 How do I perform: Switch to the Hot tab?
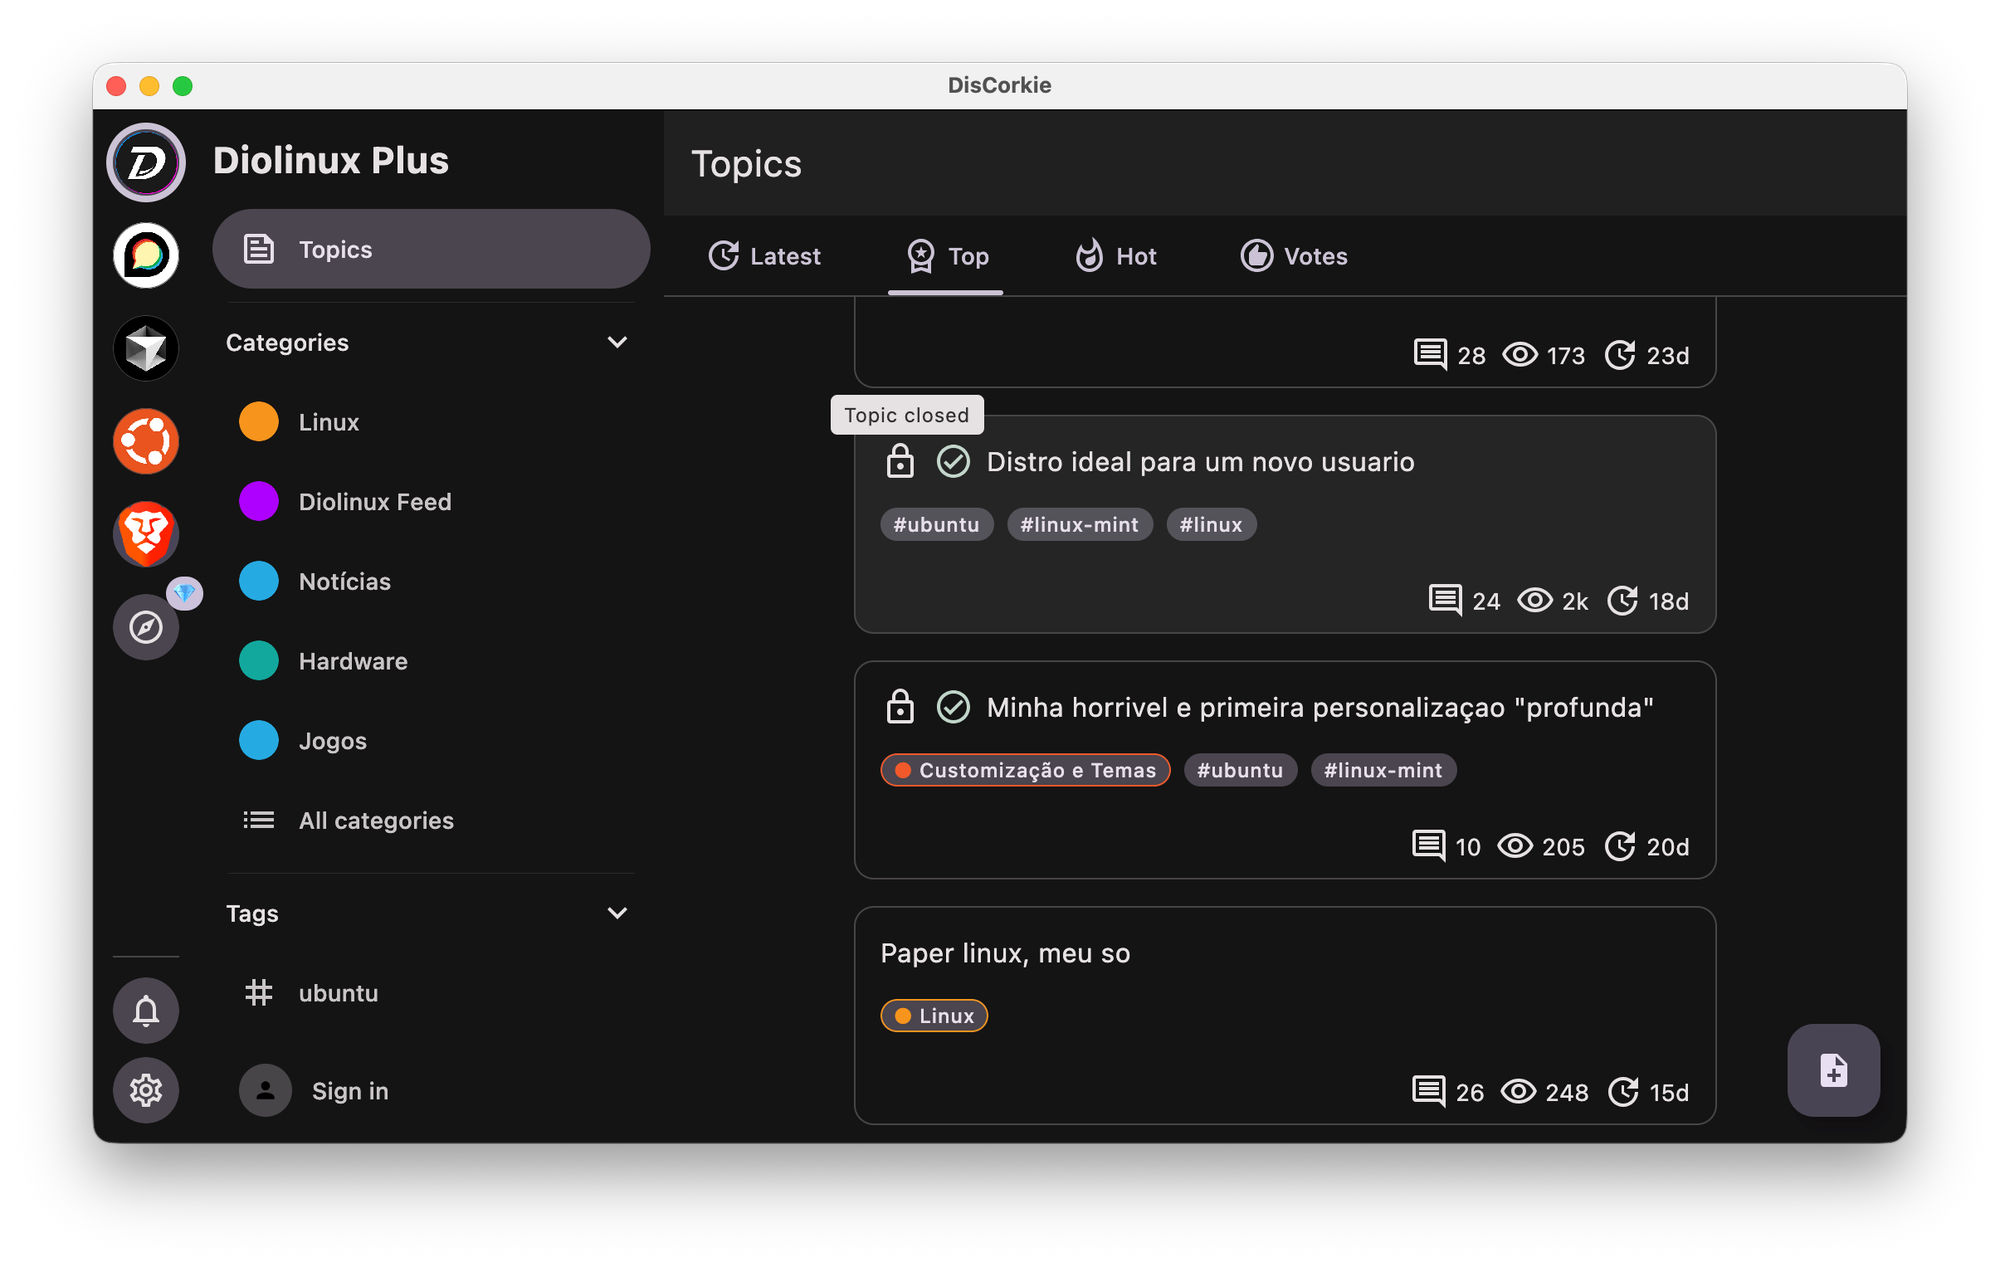[x=1116, y=256]
